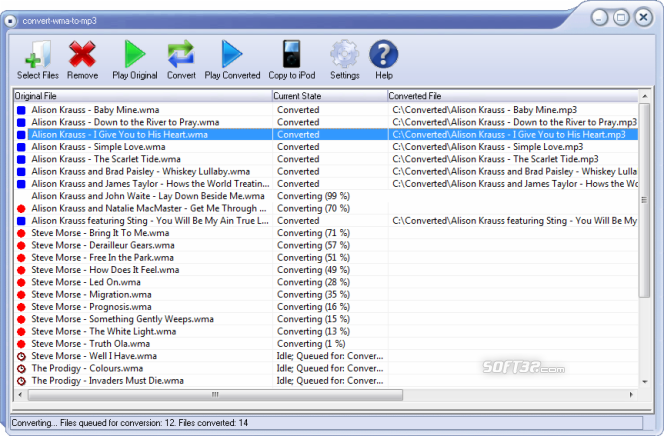Click the red dot beside Derailleur Gears.wma
664x436 pixels.
pos(21,246)
